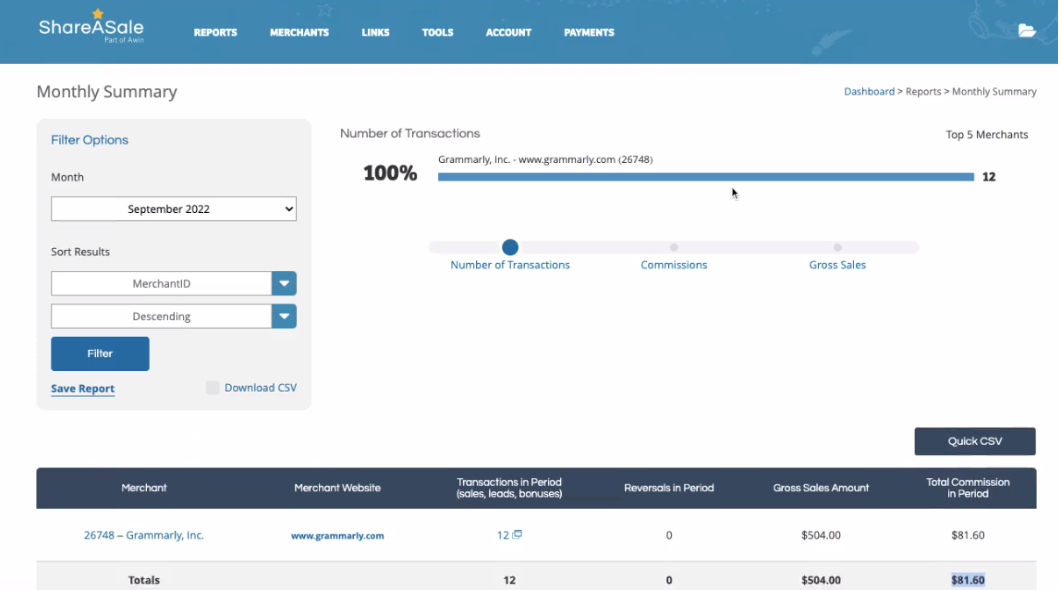The height and width of the screenshot is (590, 1062).
Task: Click the 100% percentage figure
Action: [390, 173]
